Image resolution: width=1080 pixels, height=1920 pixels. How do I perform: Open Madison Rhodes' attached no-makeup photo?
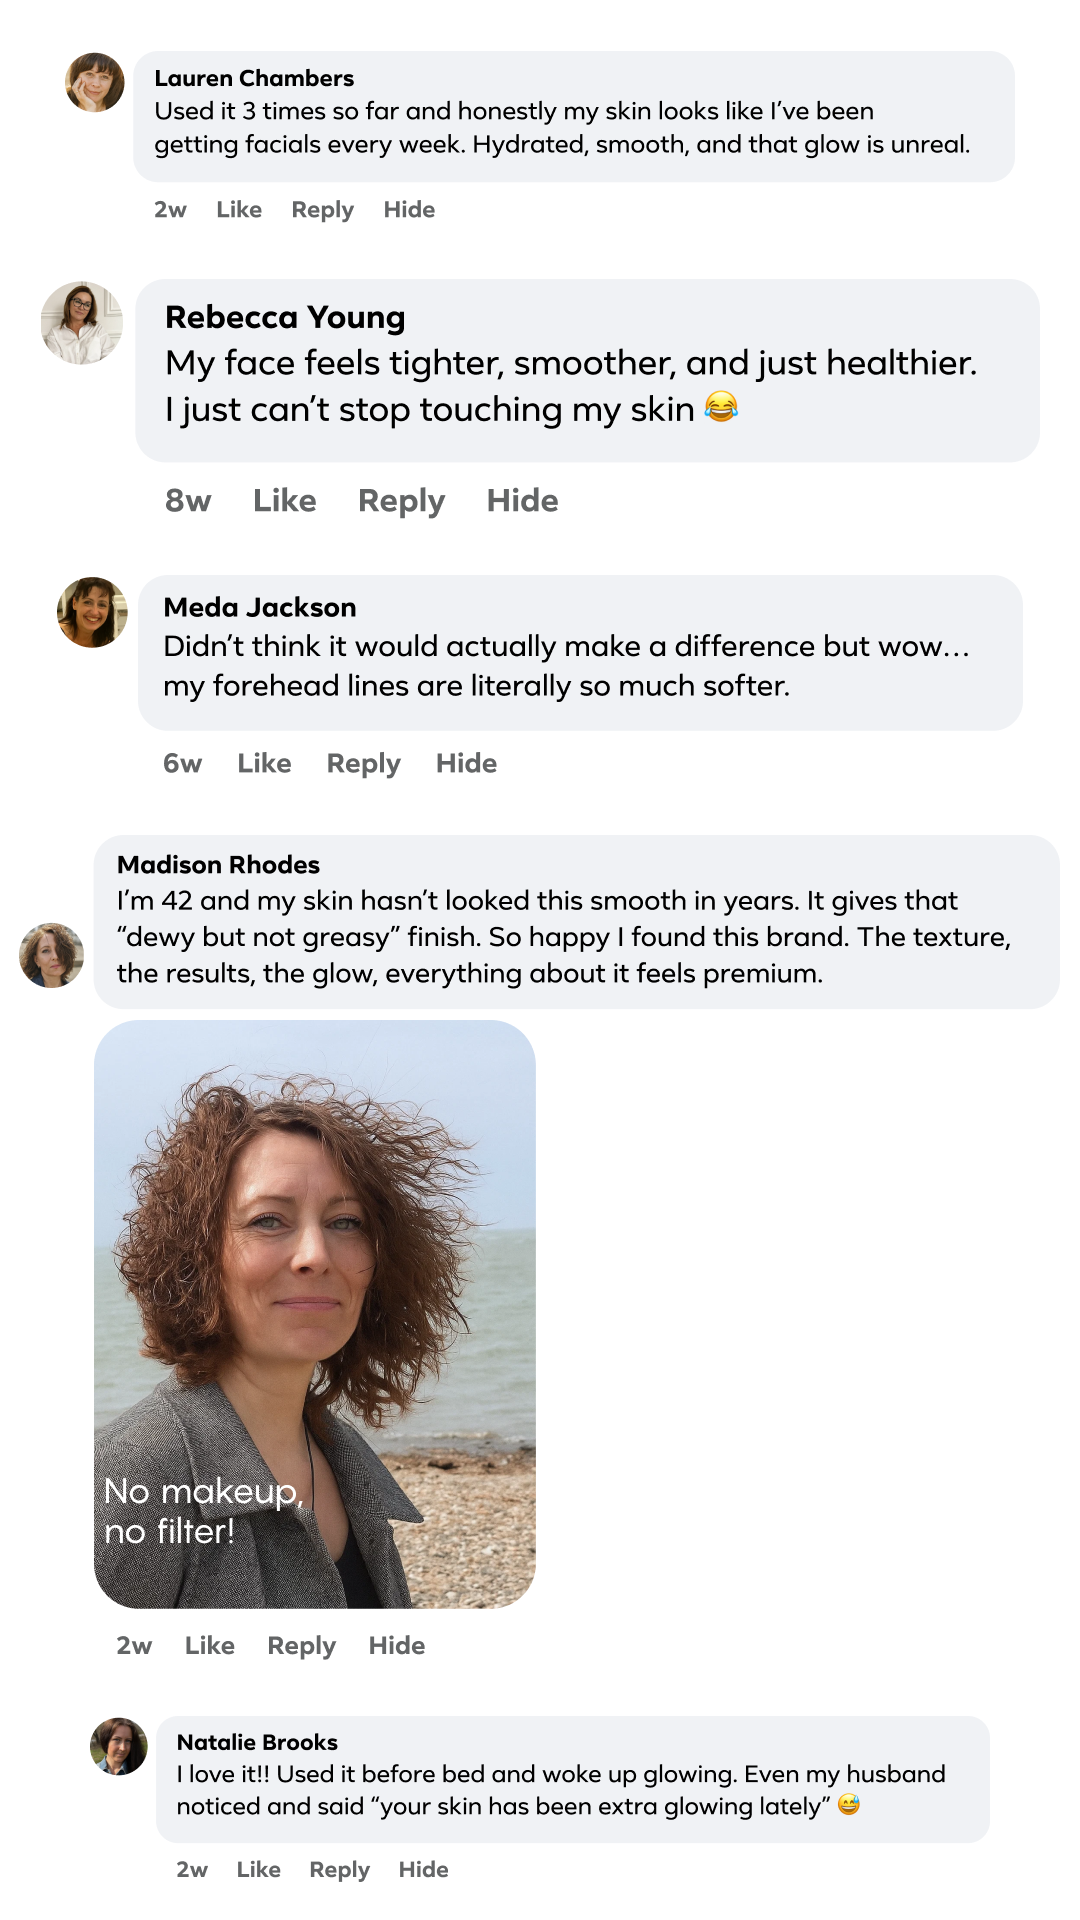(x=315, y=1313)
